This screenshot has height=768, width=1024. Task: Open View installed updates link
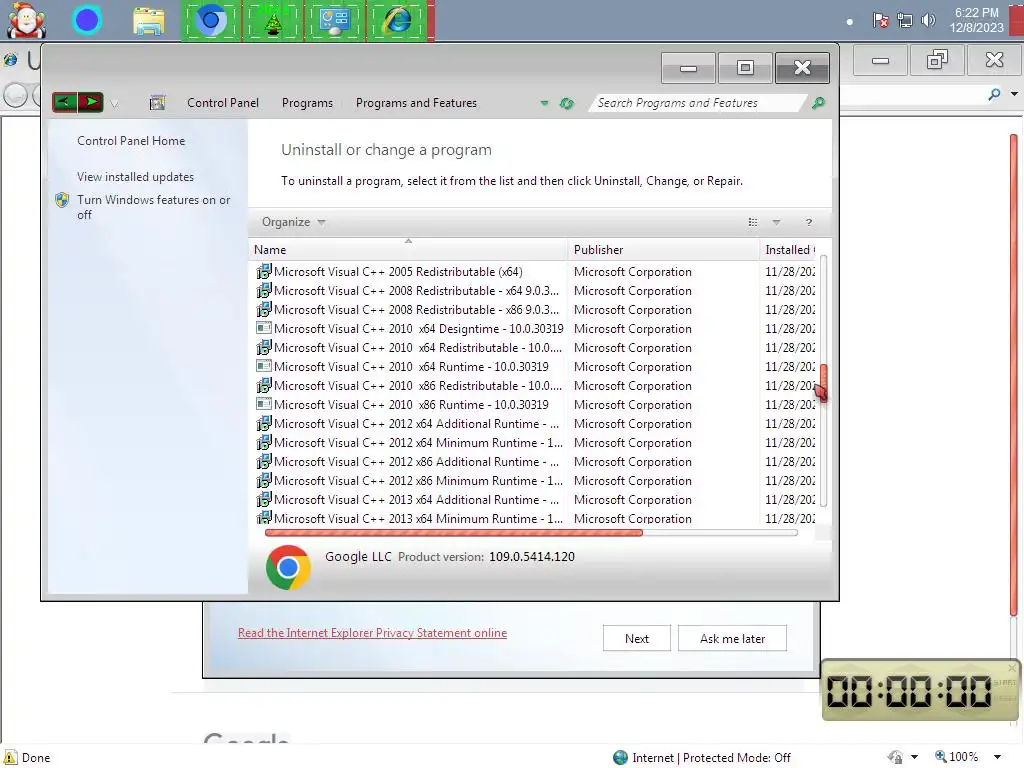click(x=135, y=176)
